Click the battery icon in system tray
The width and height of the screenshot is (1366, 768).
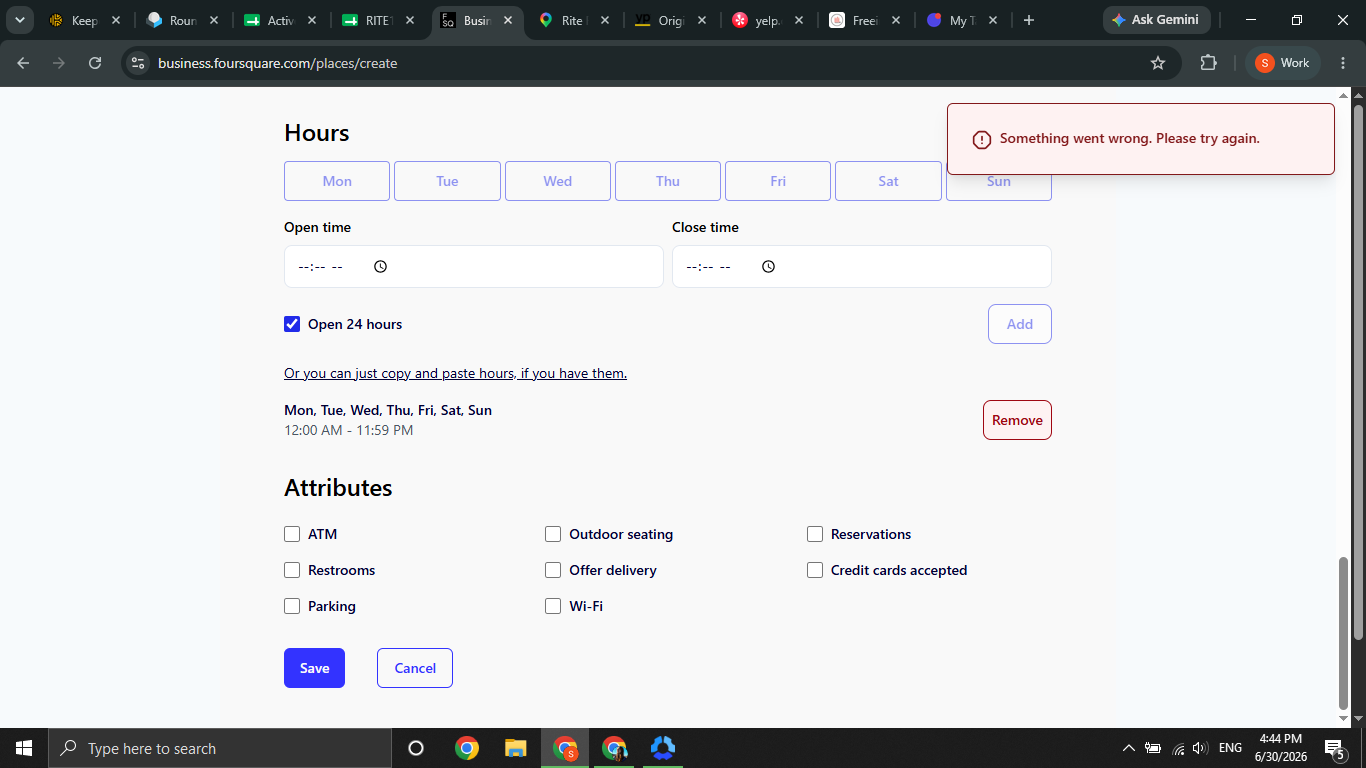point(1153,748)
